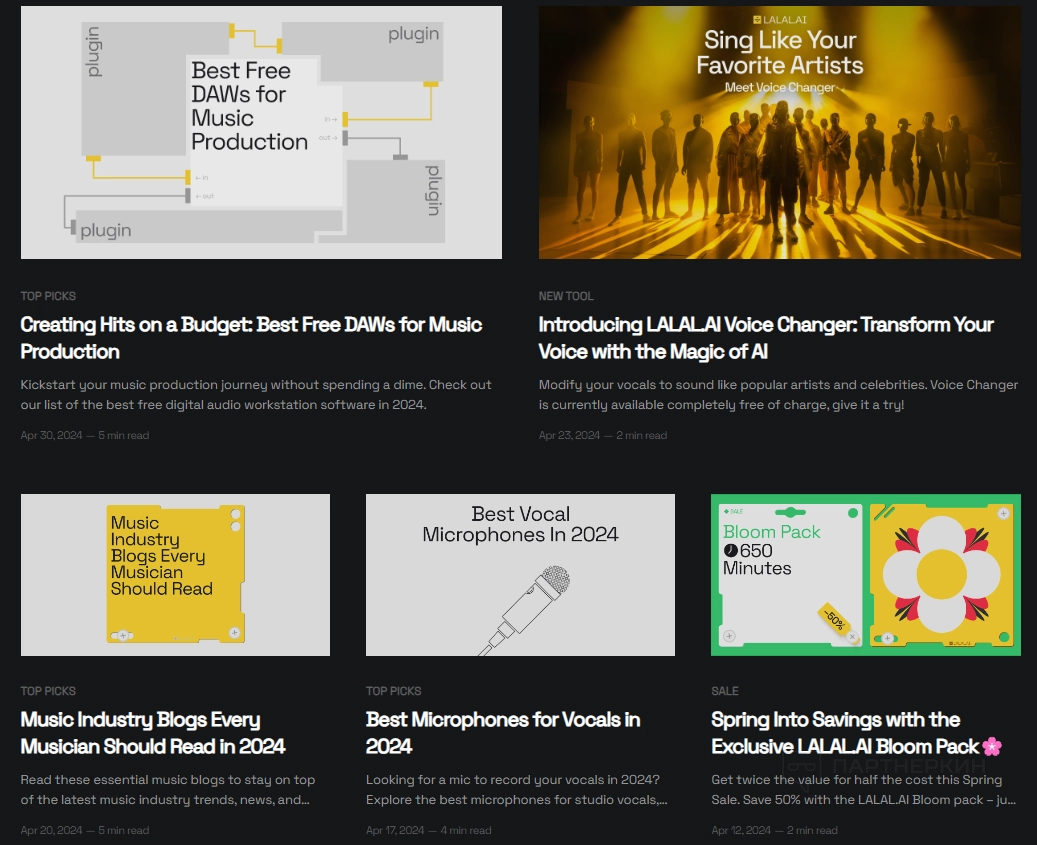Click the 'Read these essential music blogs' excerpt
1037x845 pixels.
(168, 789)
